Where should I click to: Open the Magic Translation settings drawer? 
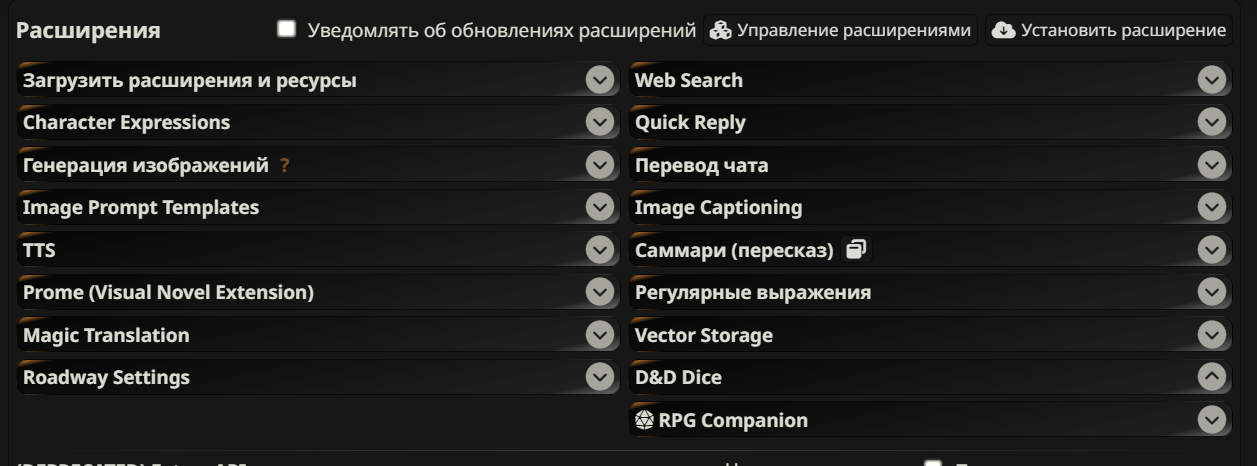[316, 335]
